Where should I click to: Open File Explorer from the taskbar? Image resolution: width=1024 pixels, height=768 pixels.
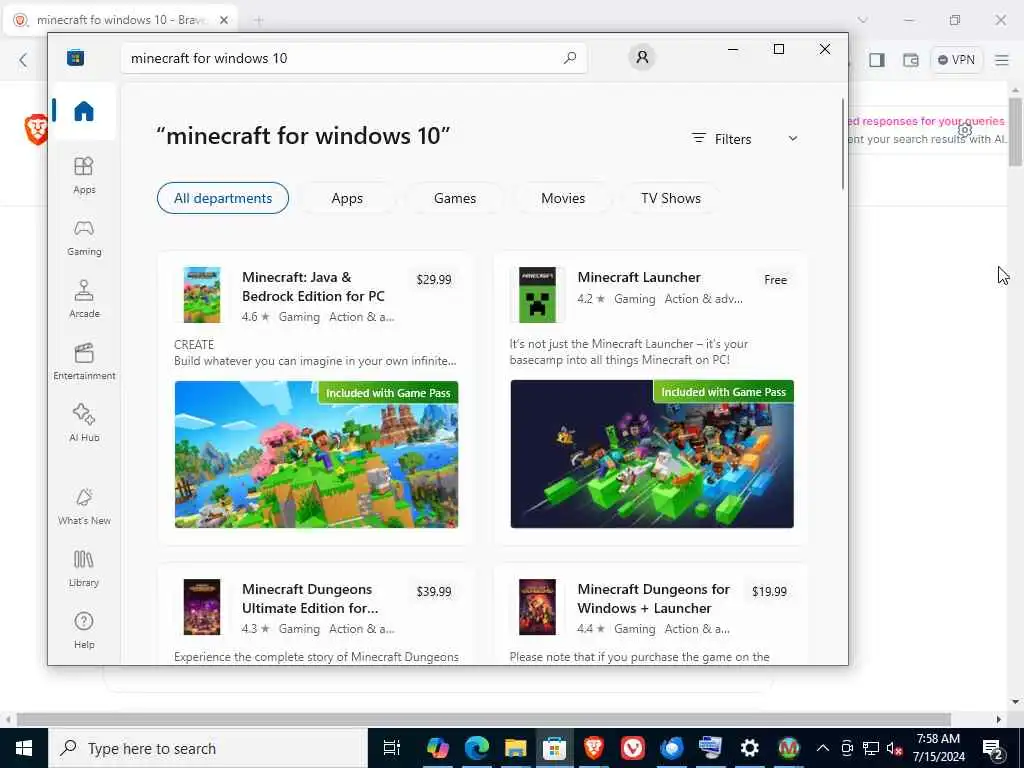click(x=515, y=748)
